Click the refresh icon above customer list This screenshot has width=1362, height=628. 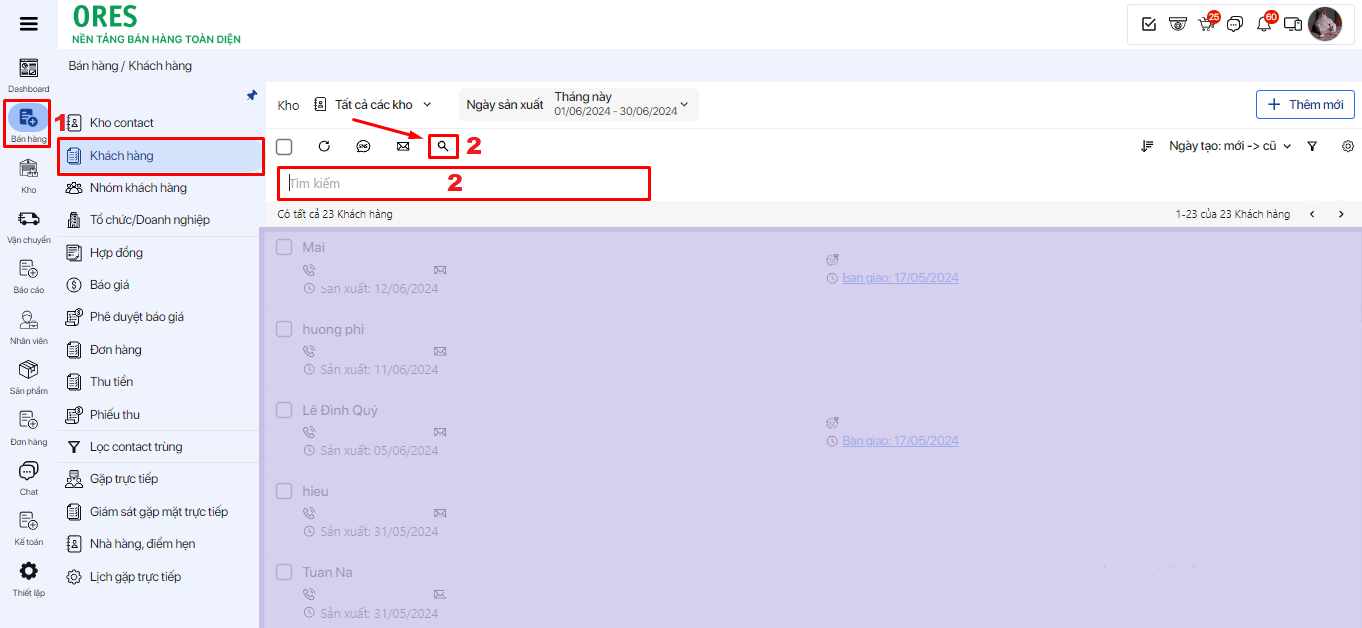(324, 146)
